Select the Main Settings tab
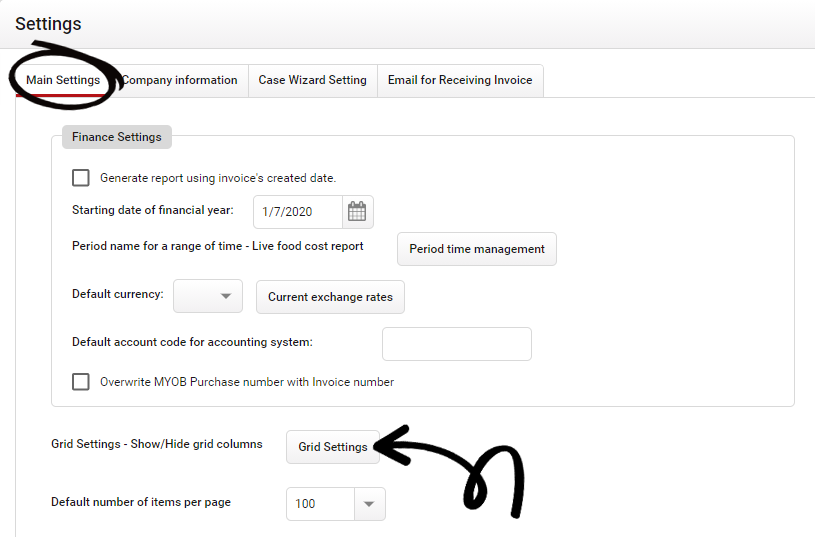 tap(63, 80)
